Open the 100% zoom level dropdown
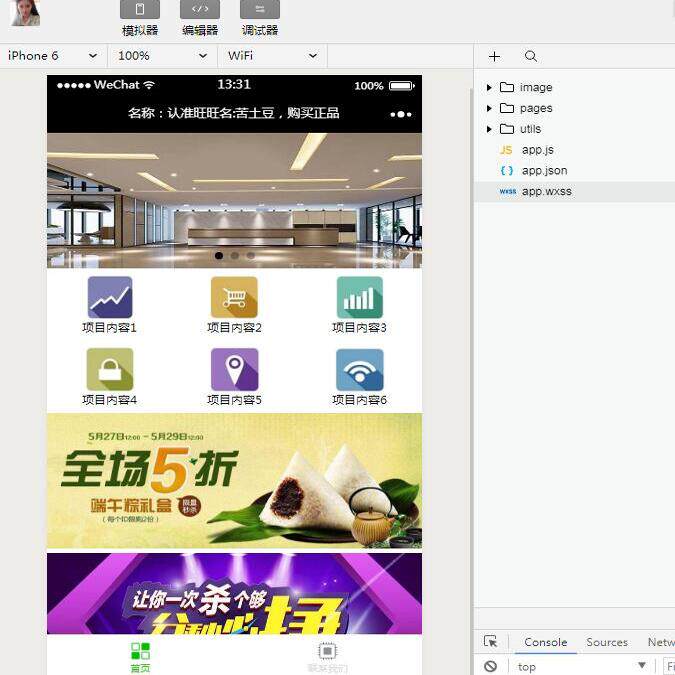 click(162, 56)
